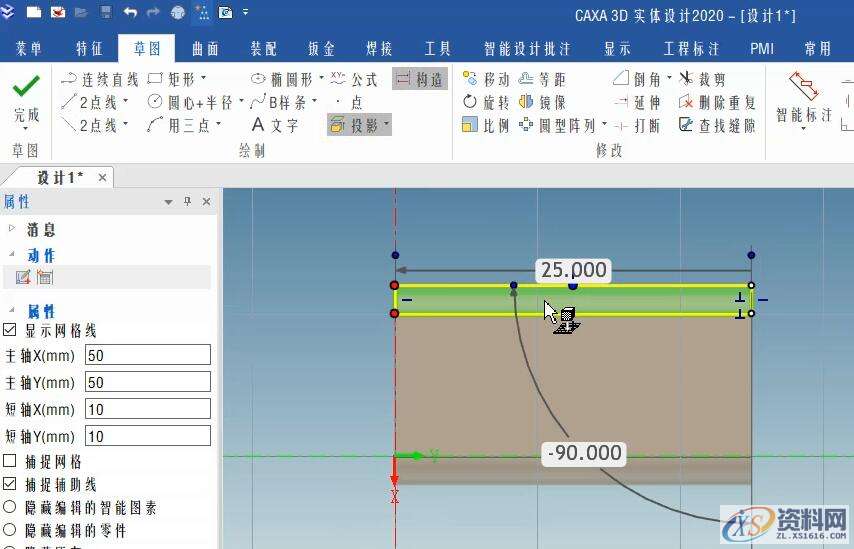This screenshot has height=549, width=854.
Task: Expand the 消息 section
Action: click(12, 228)
